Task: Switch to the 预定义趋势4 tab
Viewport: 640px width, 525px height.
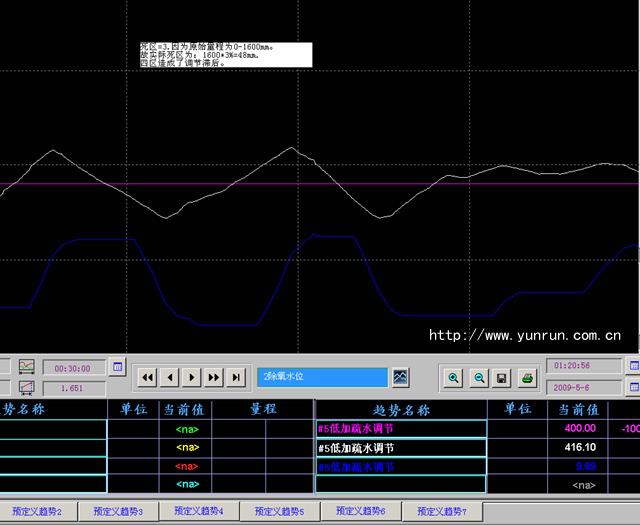Action: [198, 511]
